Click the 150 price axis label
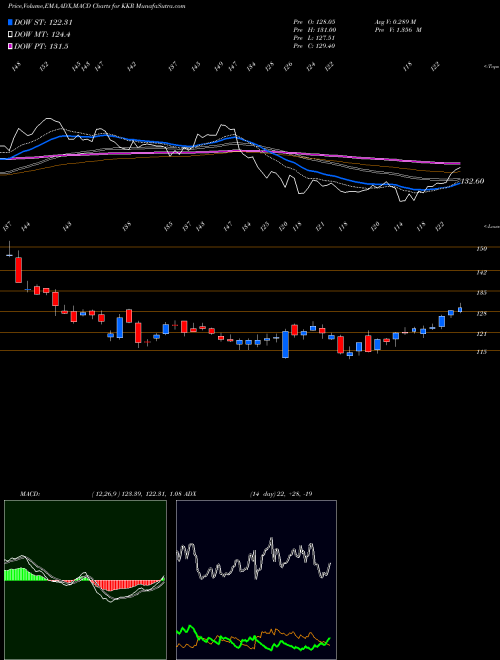This screenshot has height=660, width=500. coord(481,249)
